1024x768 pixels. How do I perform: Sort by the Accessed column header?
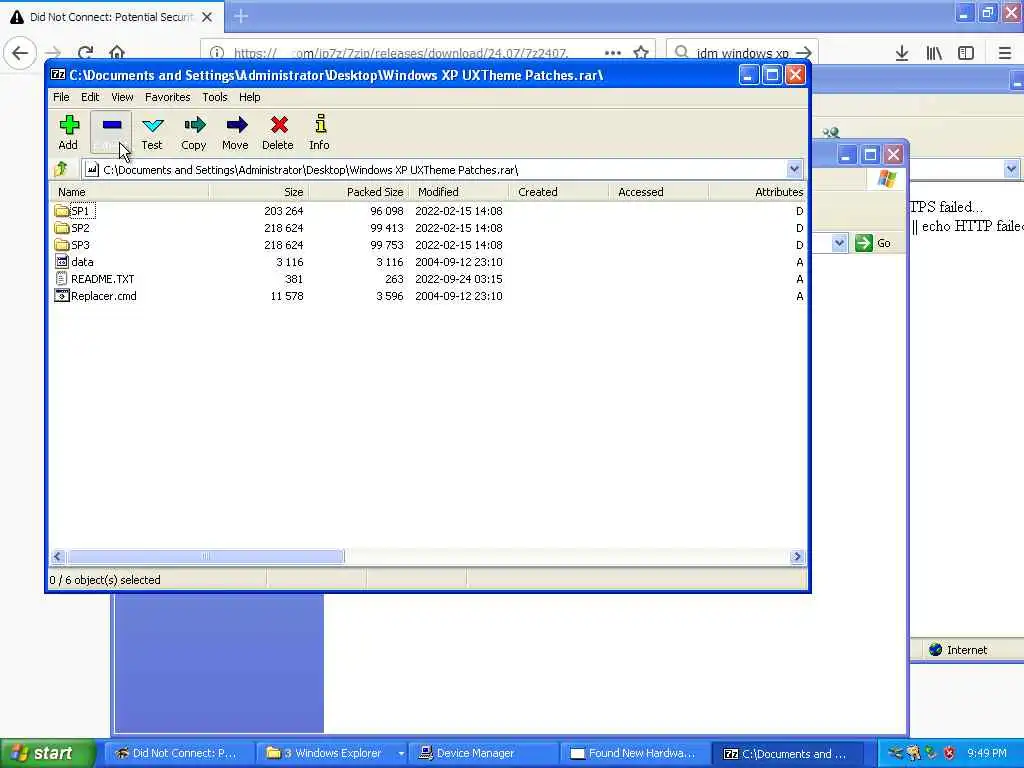[x=659, y=192]
